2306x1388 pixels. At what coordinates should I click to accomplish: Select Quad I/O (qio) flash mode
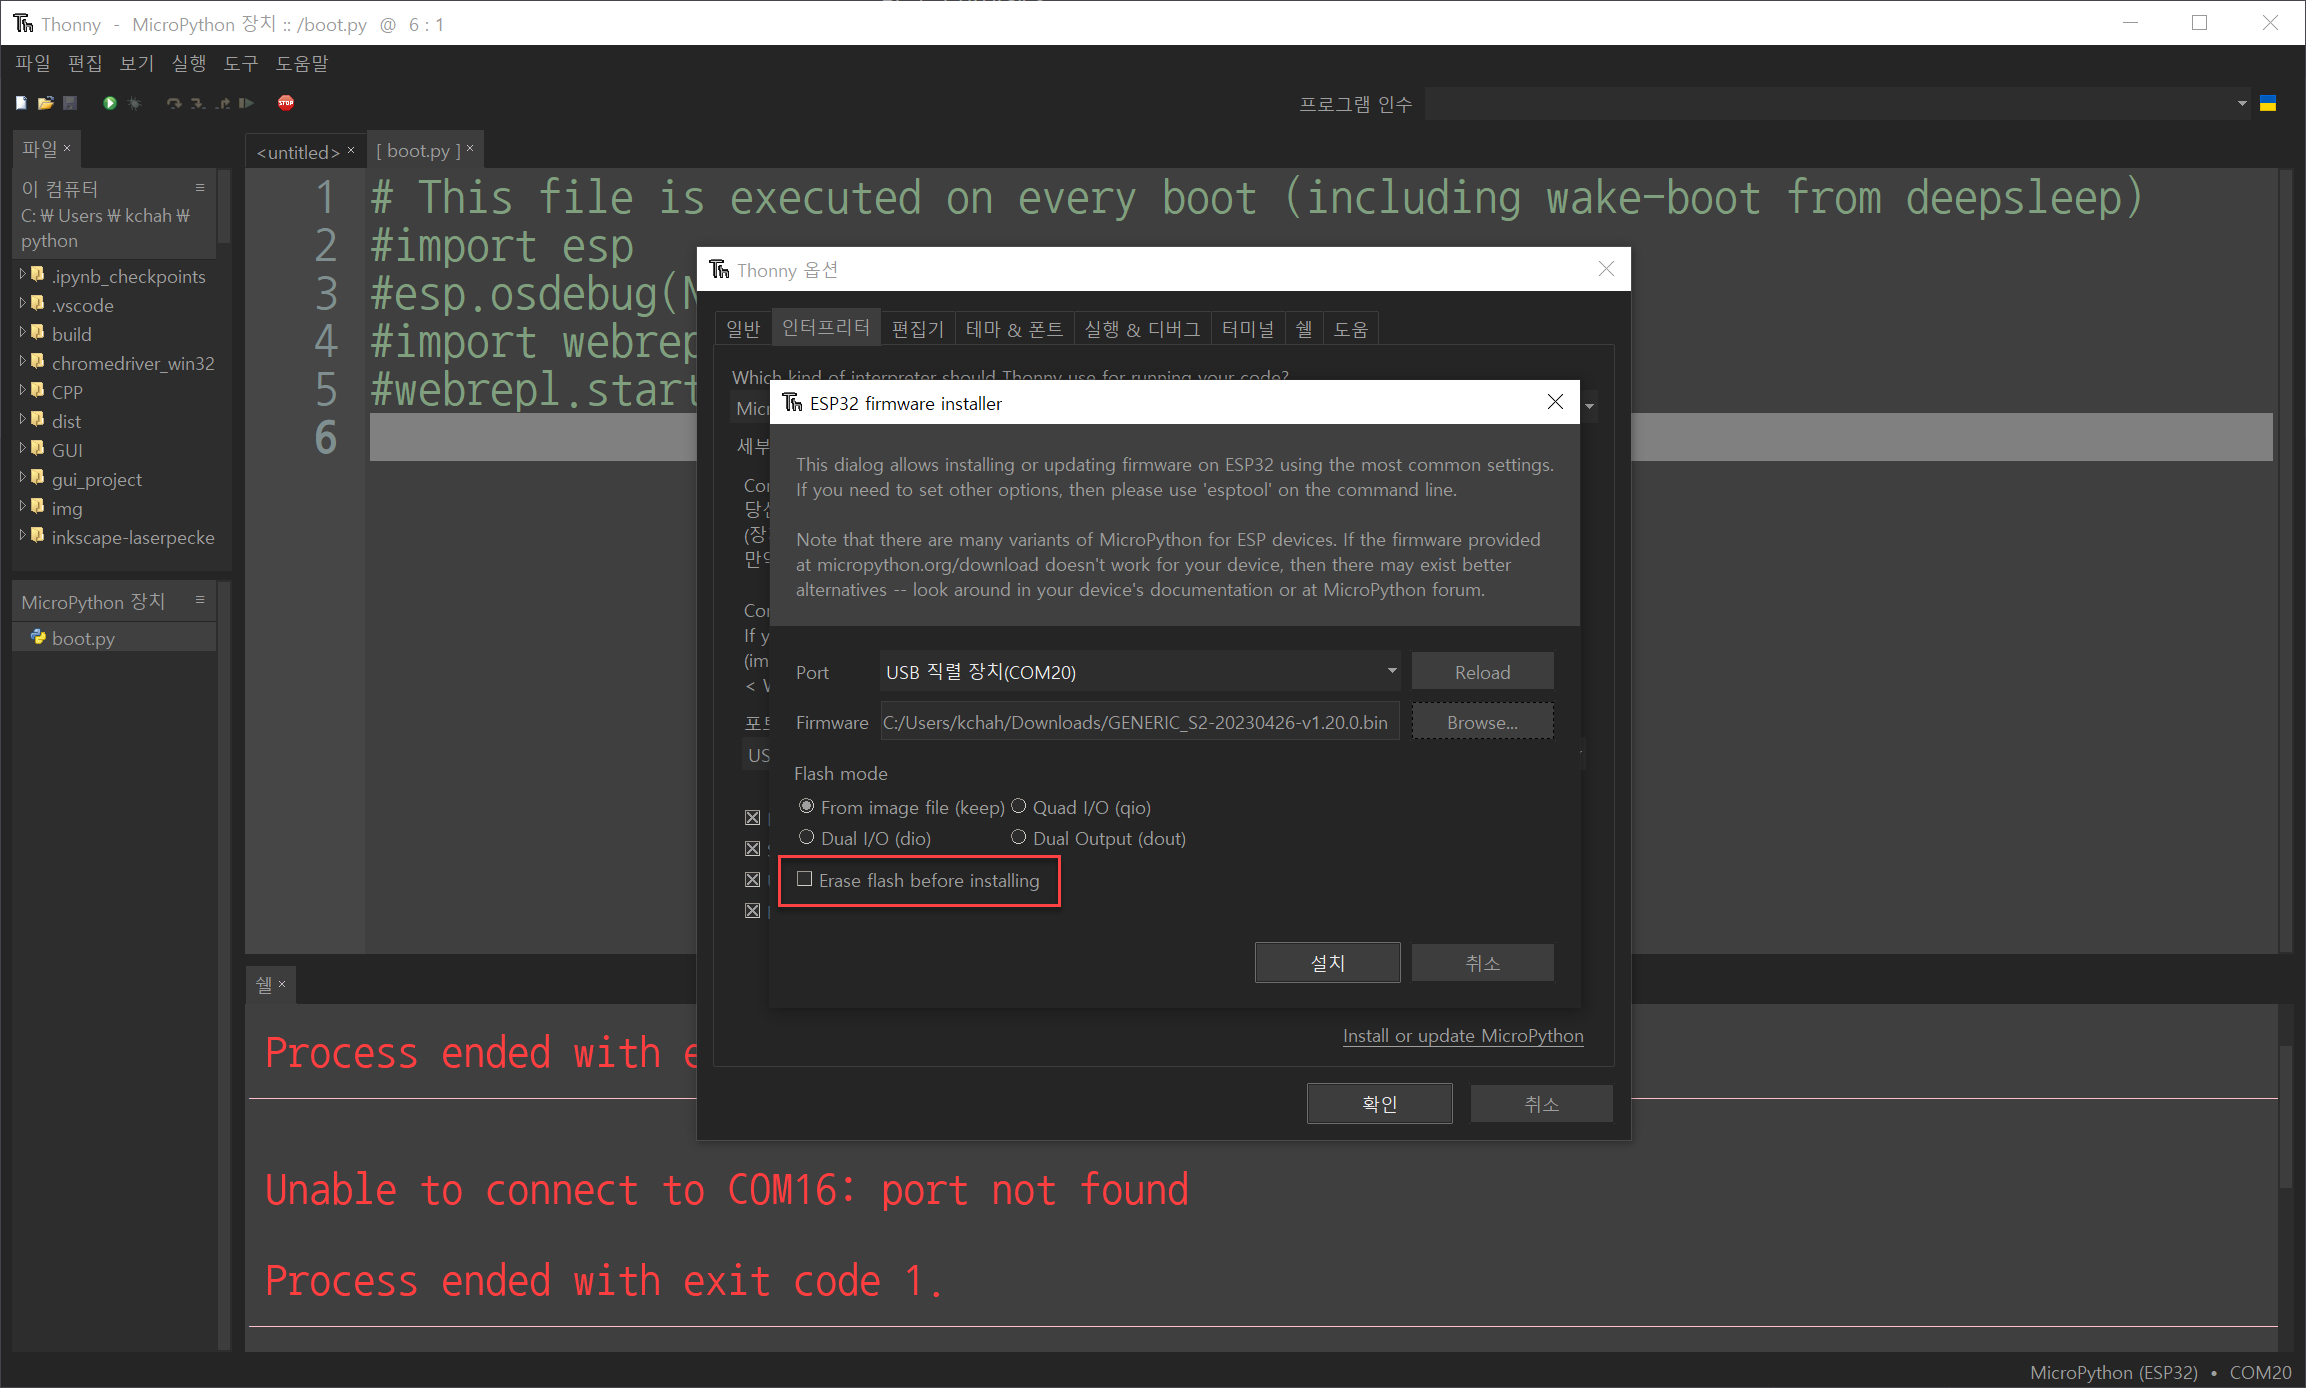click(x=1019, y=807)
